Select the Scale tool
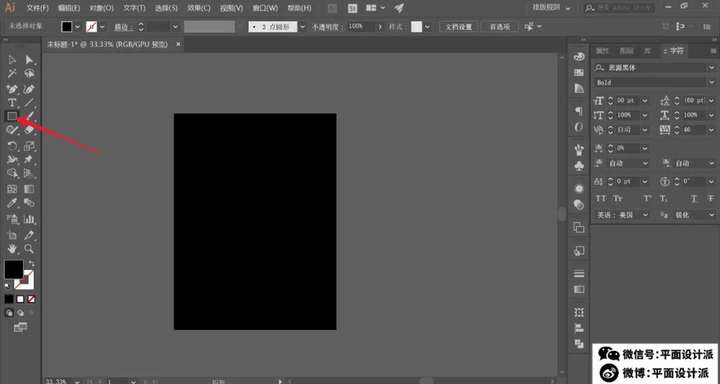 point(29,147)
